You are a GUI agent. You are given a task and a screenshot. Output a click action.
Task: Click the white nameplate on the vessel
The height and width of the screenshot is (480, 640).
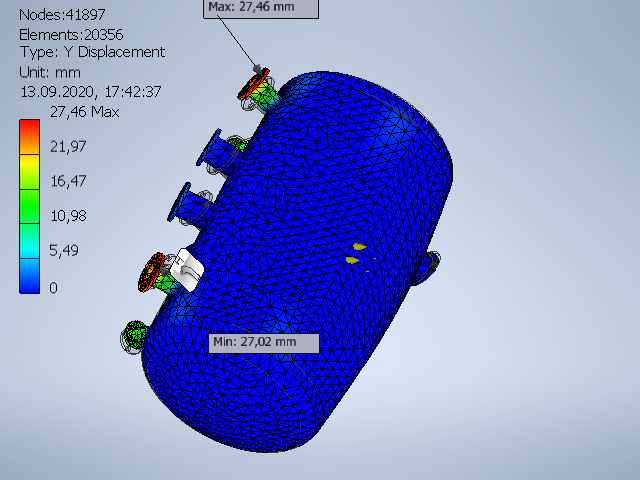pos(187,270)
